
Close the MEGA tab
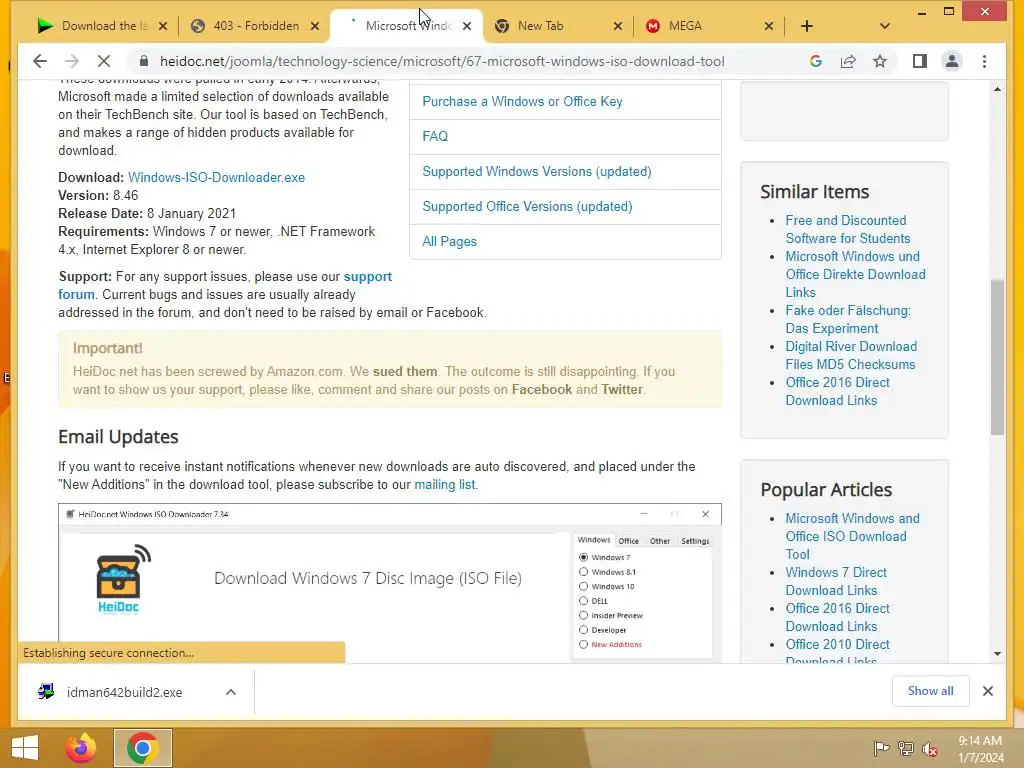(x=769, y=26)
